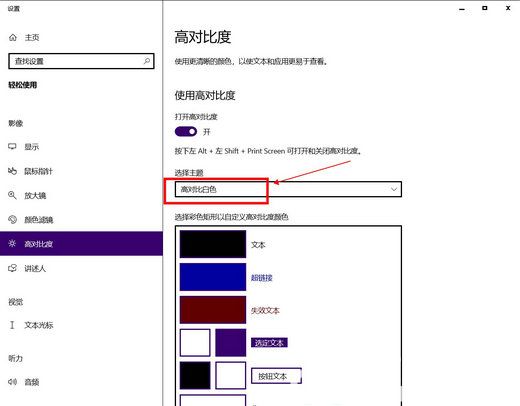Click the dark red 失效文本 swatch
Viewport: 520px width, 406px height.
(213, 310)
